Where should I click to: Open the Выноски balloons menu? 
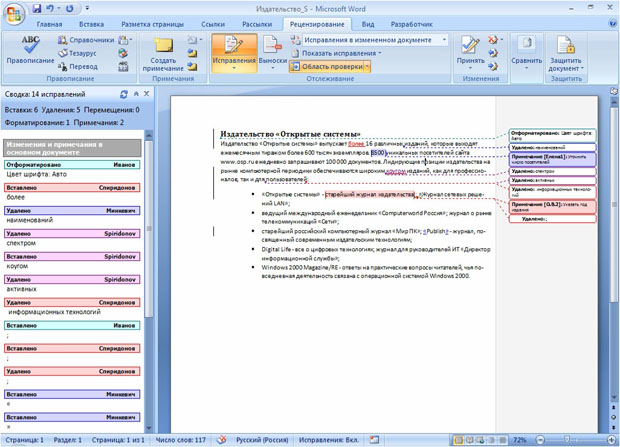(273, 53)
